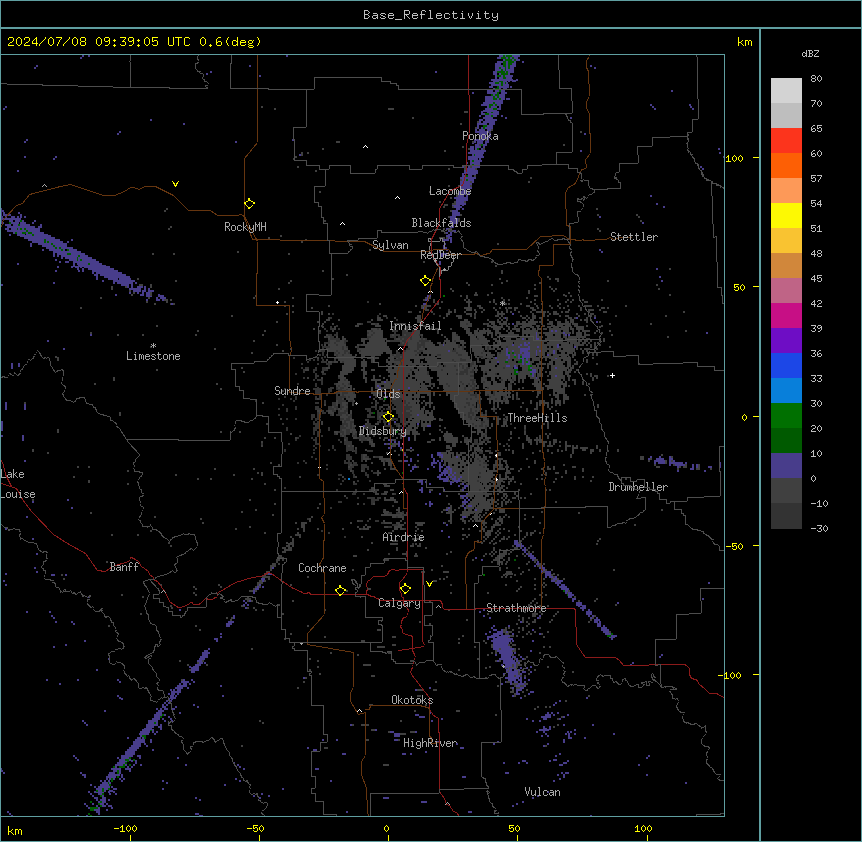Select the royal blue 36-33 dBZ swatch
862x842 pixels.
coord(786,365)
